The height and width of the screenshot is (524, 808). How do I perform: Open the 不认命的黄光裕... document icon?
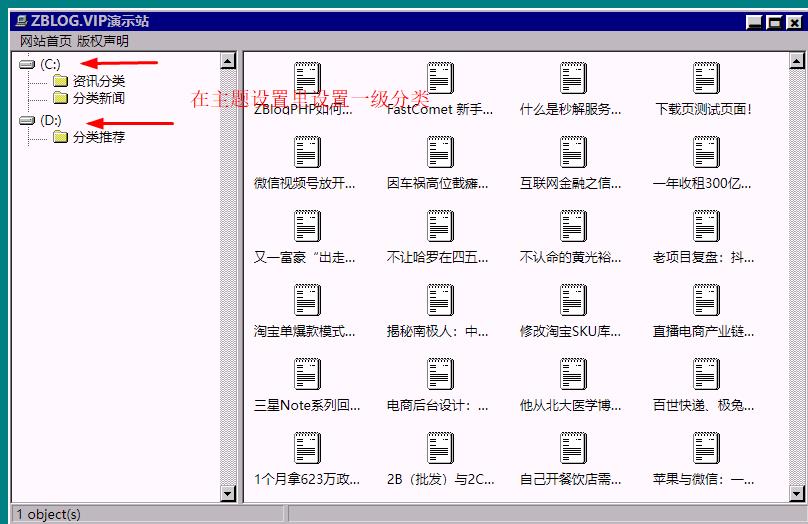click(573, 226)
